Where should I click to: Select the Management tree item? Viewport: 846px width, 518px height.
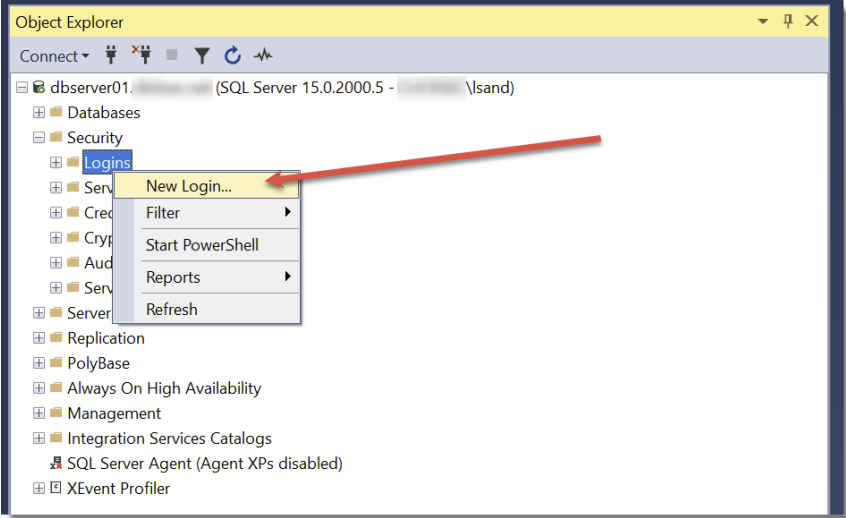click(x=114, y=413)
